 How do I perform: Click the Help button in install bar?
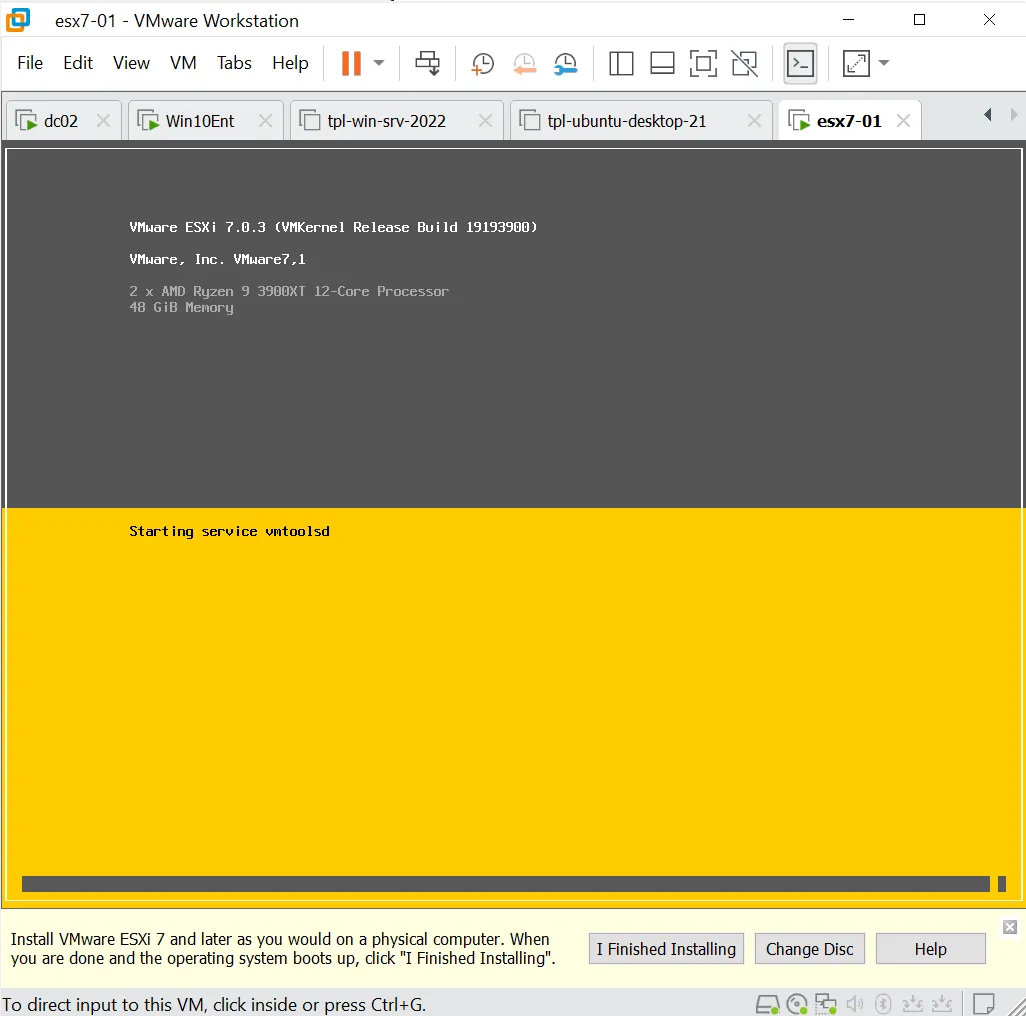tap(930, 949)
